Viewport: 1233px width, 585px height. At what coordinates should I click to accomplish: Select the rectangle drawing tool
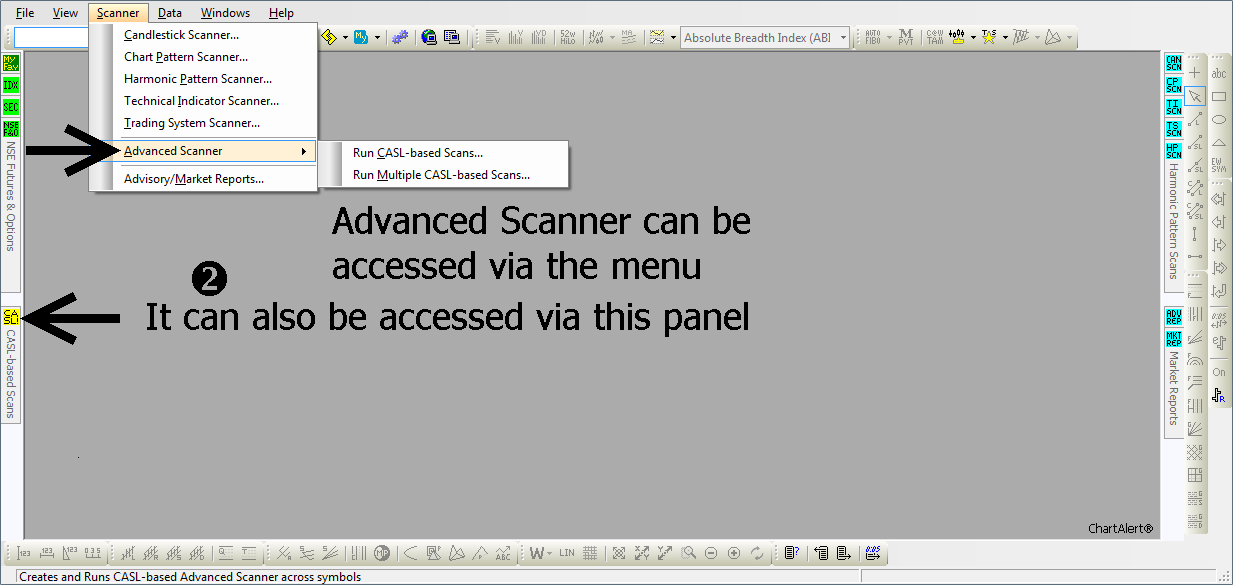click(x=1219, y=96)
